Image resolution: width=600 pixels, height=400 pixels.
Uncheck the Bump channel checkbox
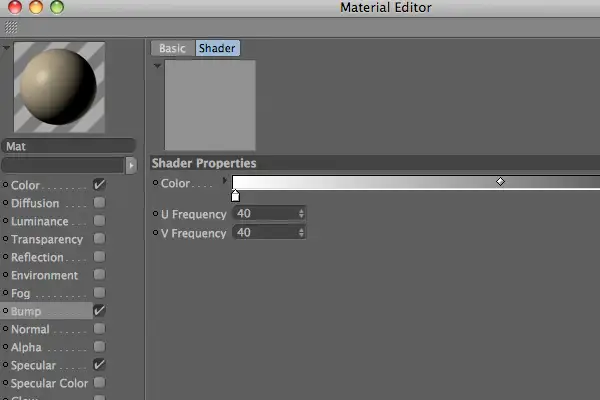[x=99, y=310]
